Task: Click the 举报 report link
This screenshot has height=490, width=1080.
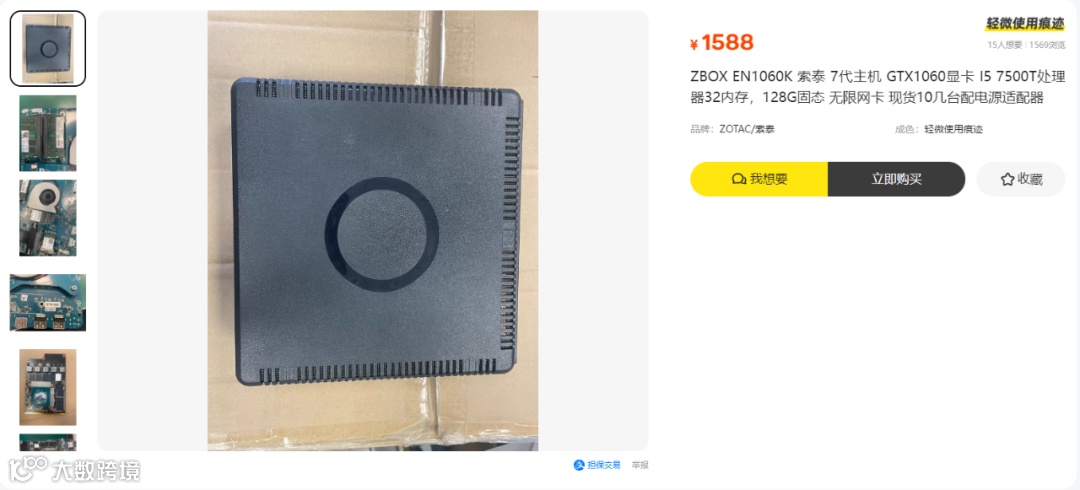Action: (x=640, y=465)
